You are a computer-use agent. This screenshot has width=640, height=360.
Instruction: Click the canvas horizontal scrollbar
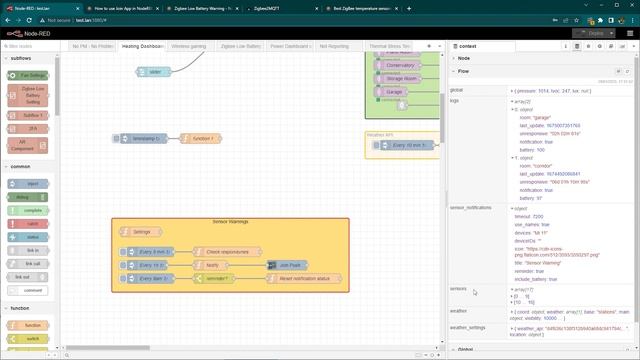click(x=108, y=348)
